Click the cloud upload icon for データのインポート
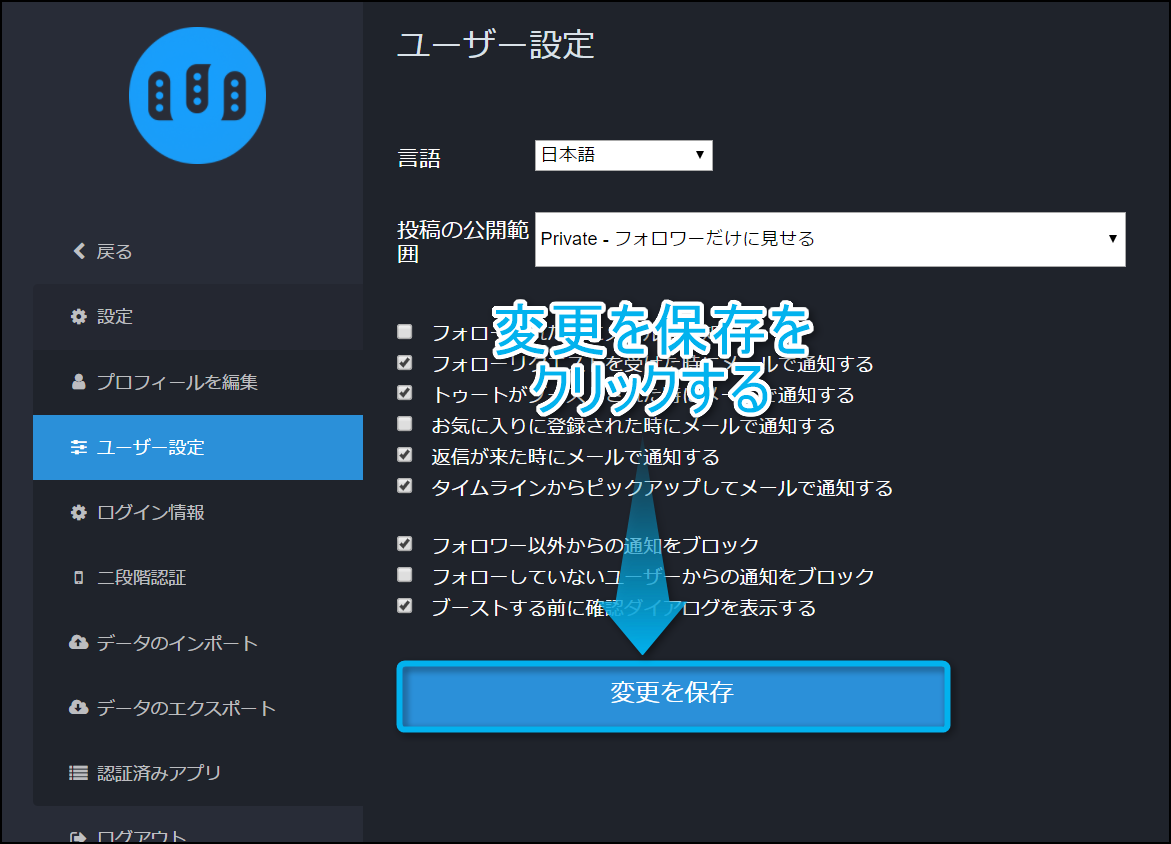This screenshot has height=844, width=1171. click(79, 643)
